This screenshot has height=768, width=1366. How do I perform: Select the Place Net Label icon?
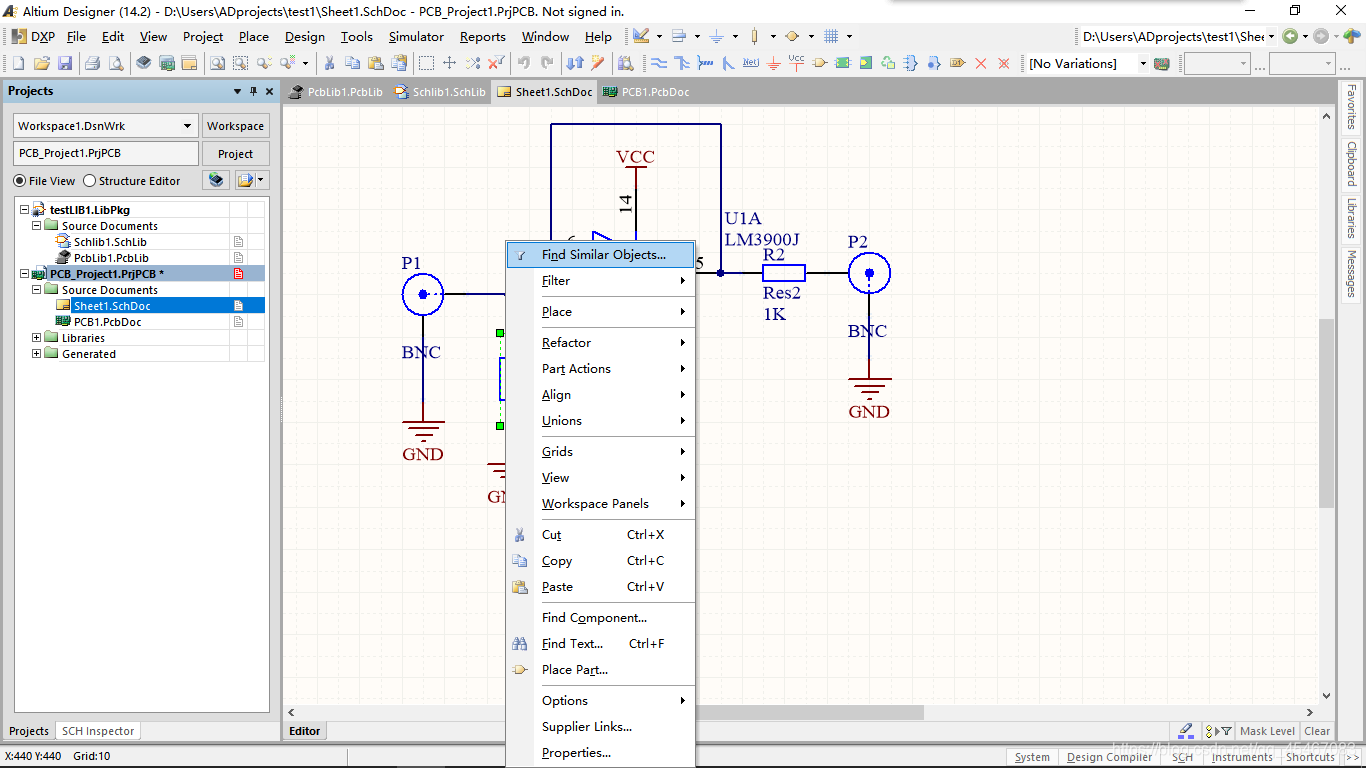pos(751,63)
